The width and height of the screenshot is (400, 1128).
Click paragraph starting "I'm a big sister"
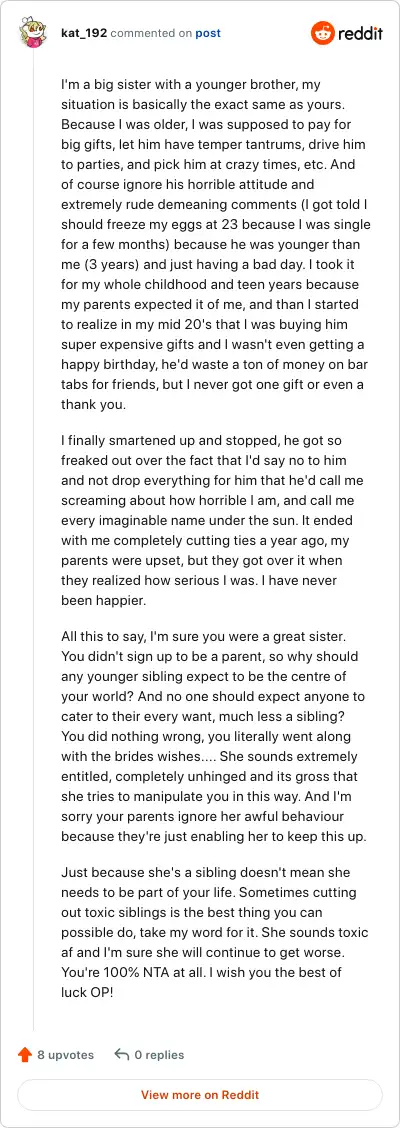tap(215, 245)
